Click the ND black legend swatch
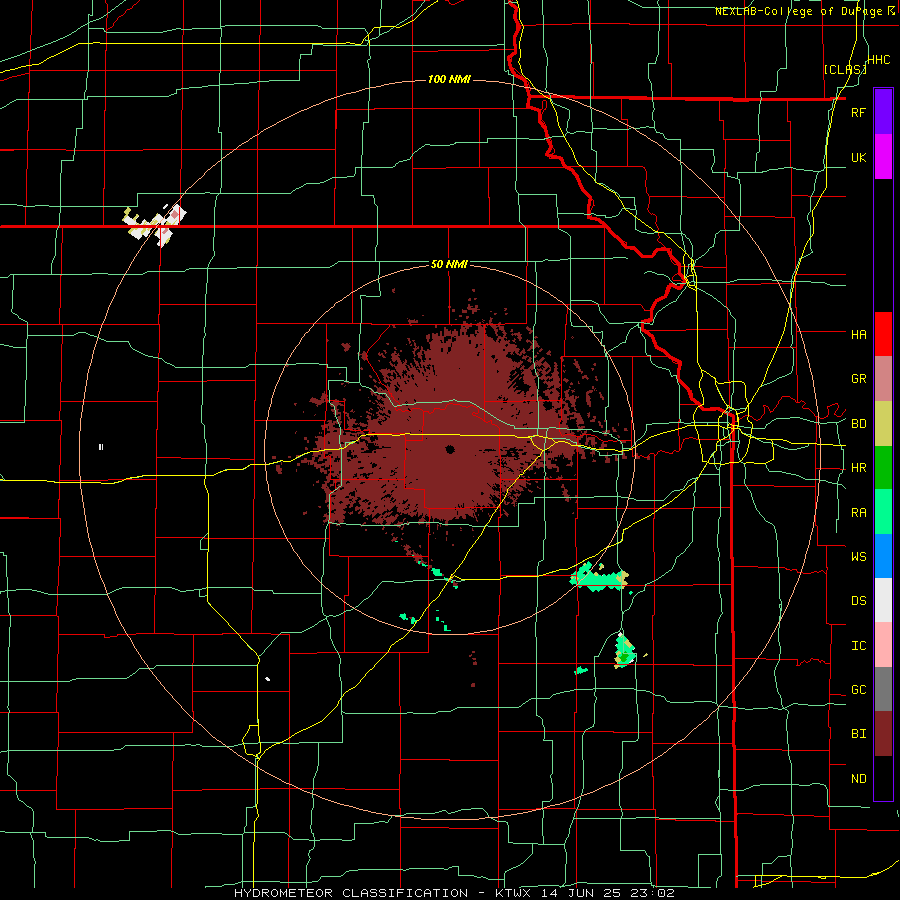900x900 pixels. click(x=883, y=778)
